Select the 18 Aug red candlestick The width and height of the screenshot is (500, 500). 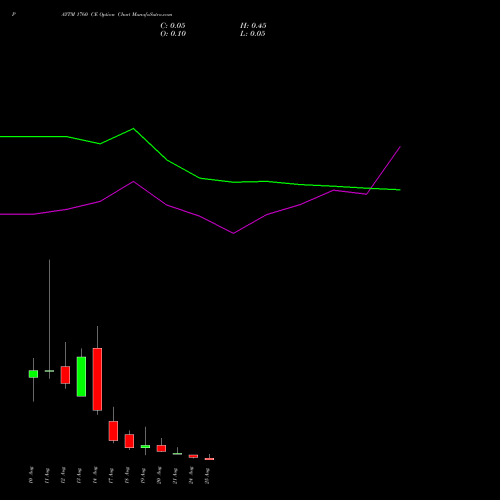coord(129,441)
